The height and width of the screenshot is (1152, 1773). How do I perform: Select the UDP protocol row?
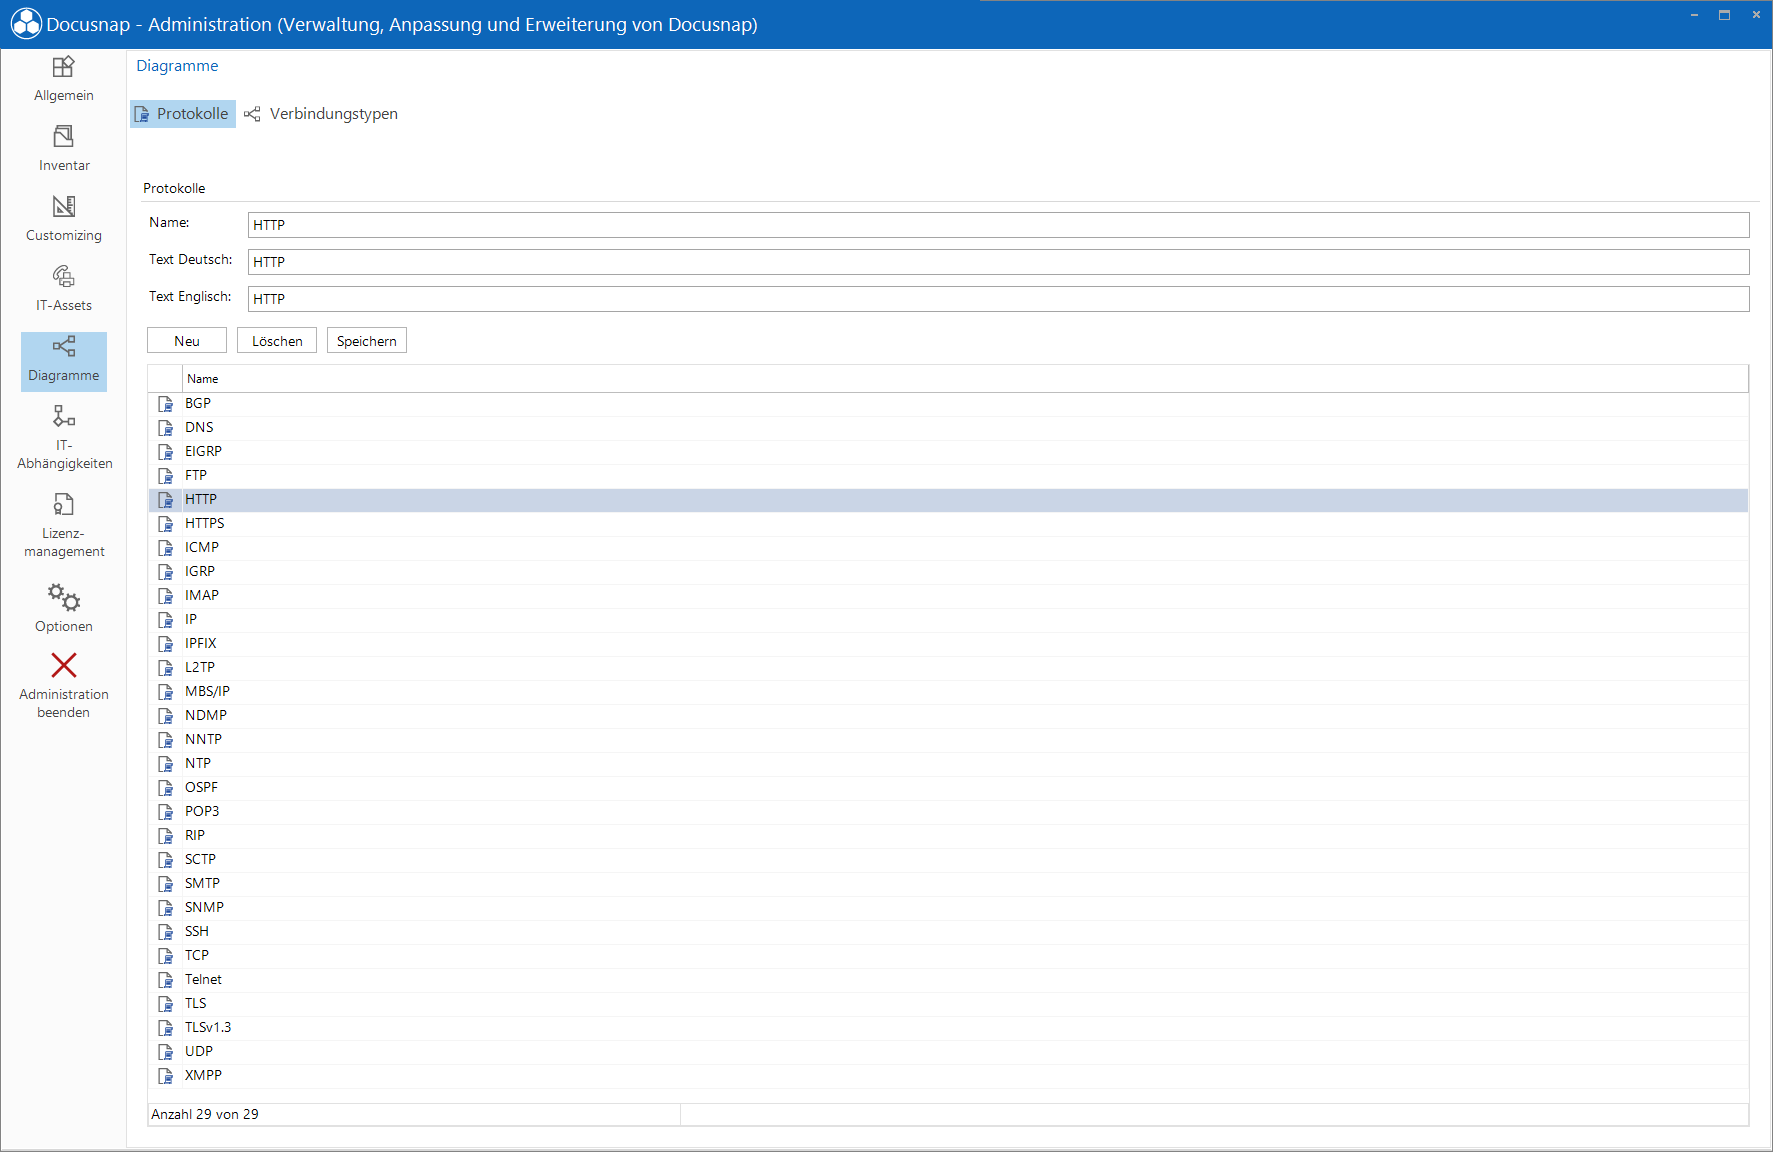point(948,1052)
